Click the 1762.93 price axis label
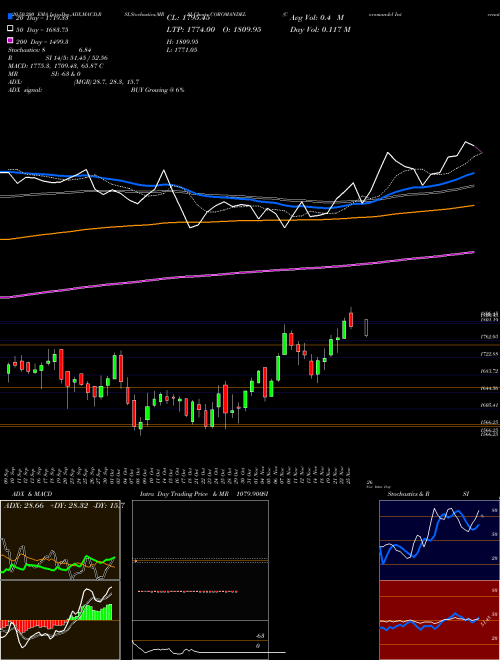Image resolution: width=500 pixels, height=660 pixels. 489,336
